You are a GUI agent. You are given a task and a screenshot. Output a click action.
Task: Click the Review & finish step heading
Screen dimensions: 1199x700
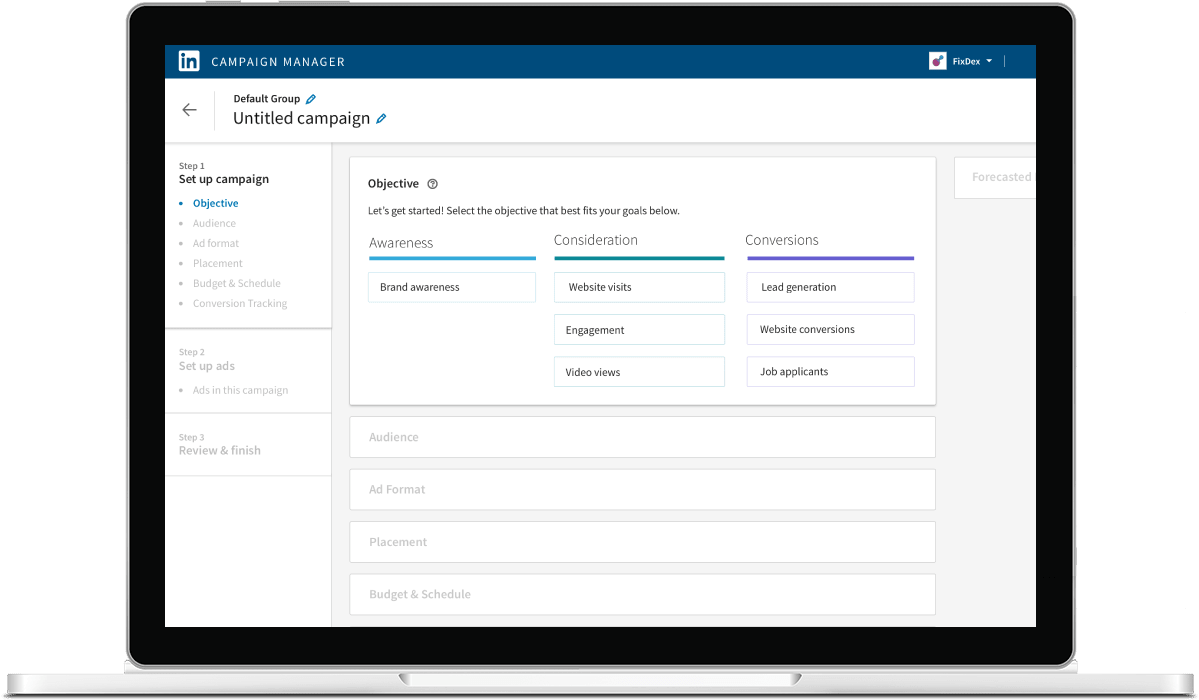(x=219, y=451)
